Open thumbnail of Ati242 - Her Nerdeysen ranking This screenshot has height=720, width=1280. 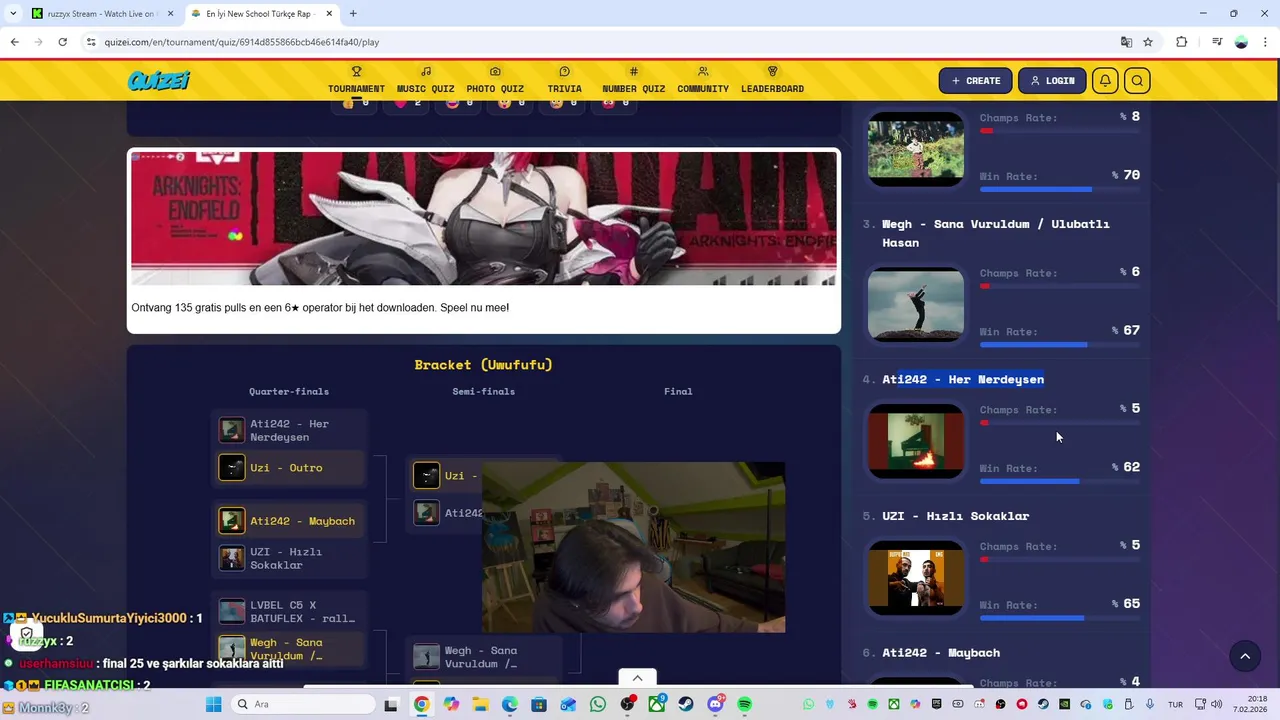click(916, 441)
